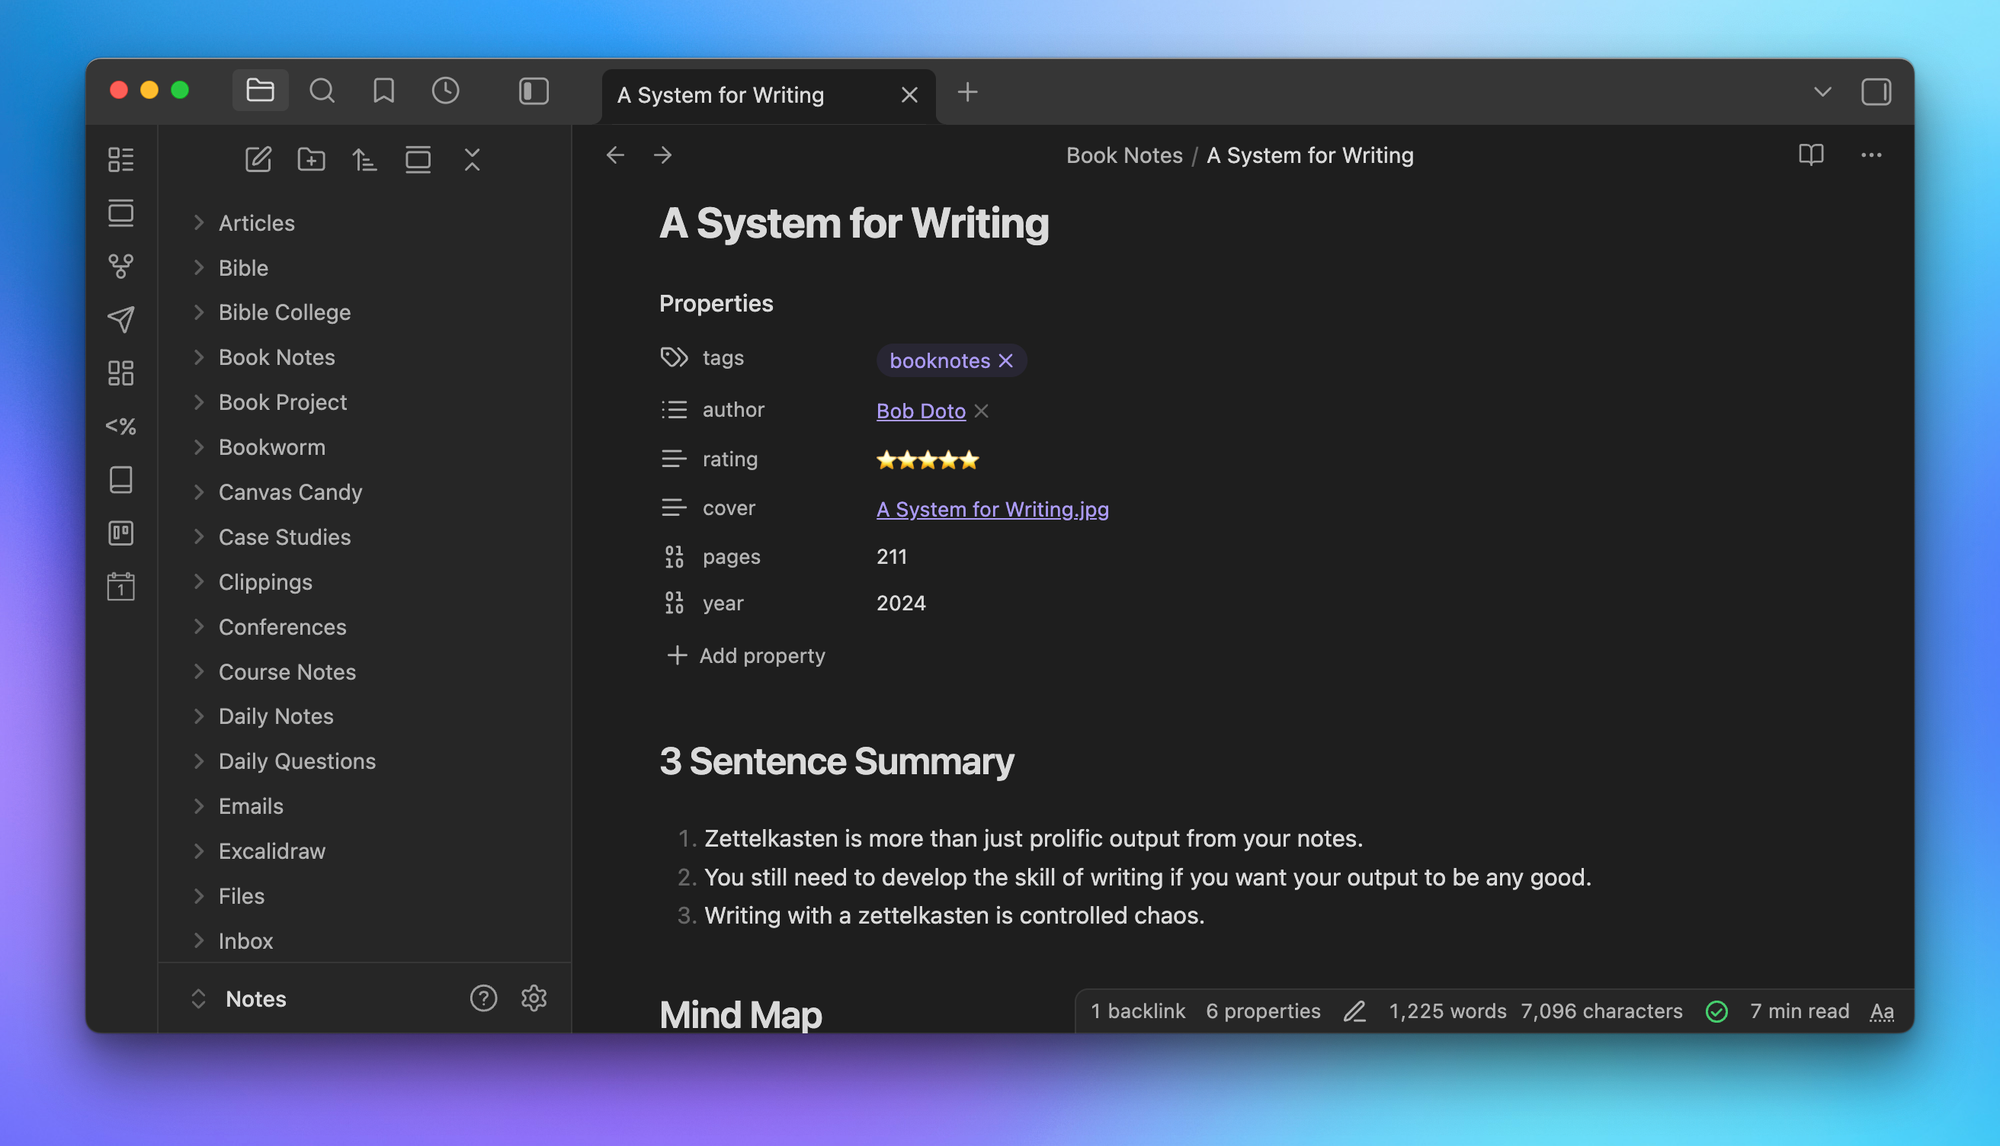Open the templater ribbon icon
The height and width of the screenshot is (1146, 2000).
(121, 426)
